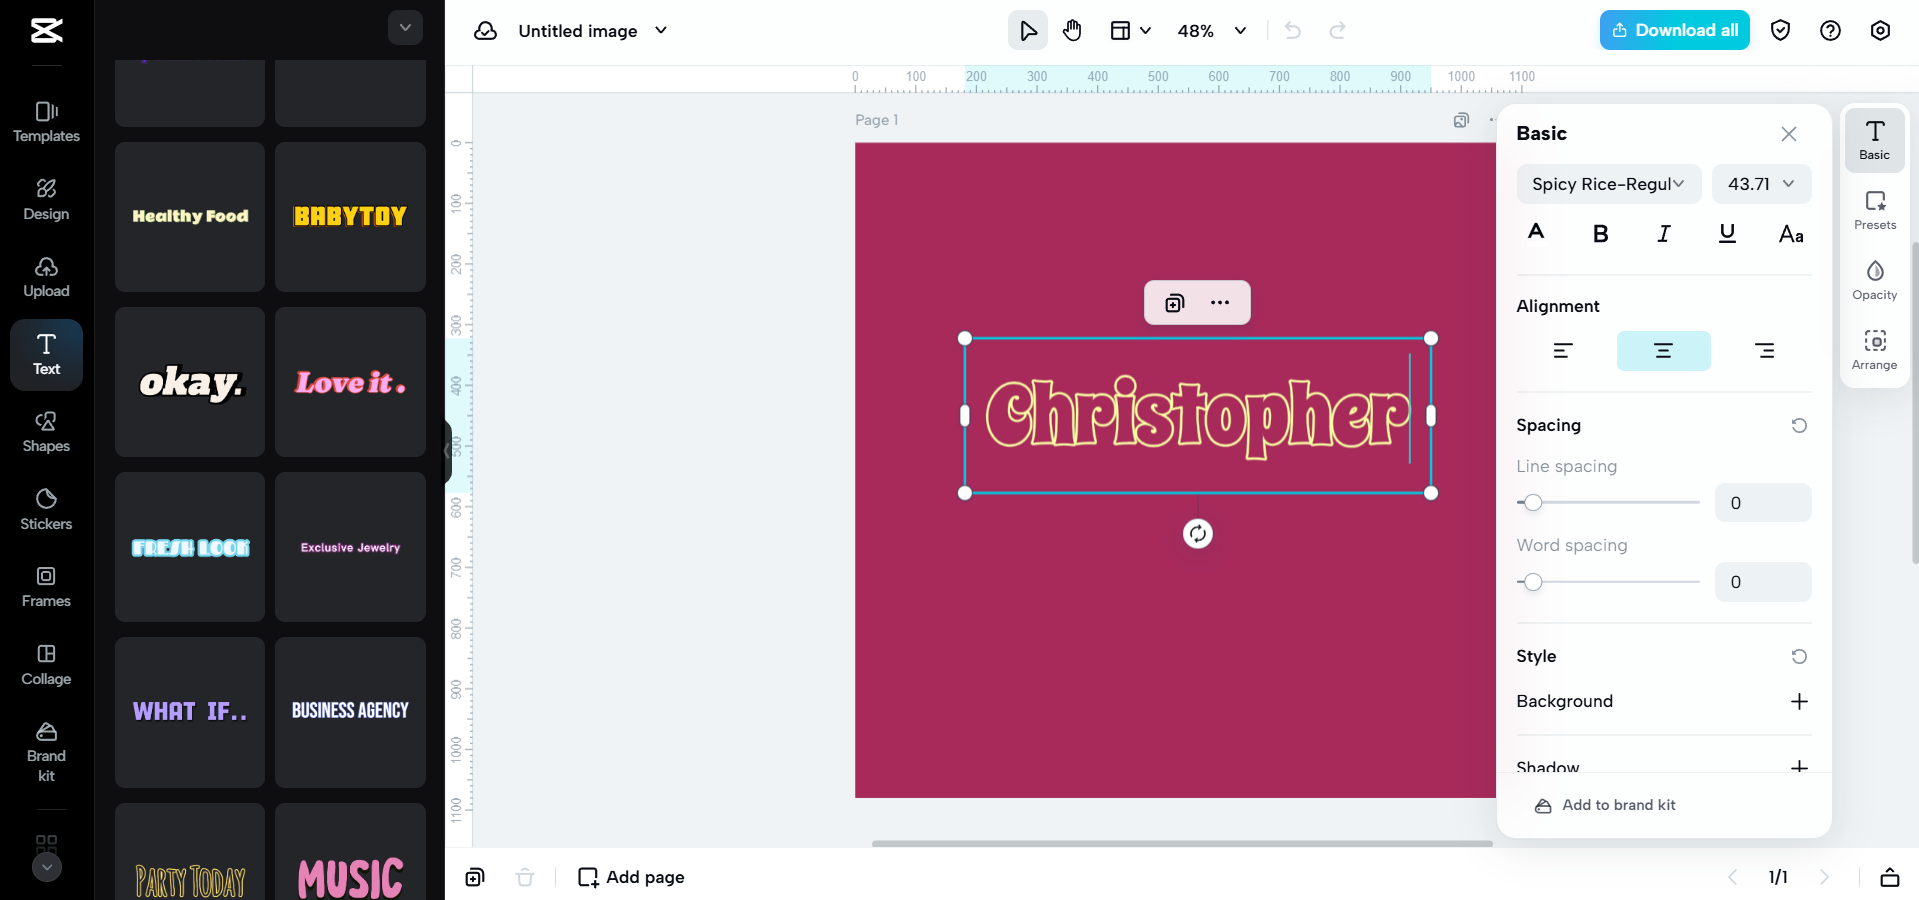1919x900 pixels.
Task: Open the Untitled image title dropdown
Action: tap(592, 31)
